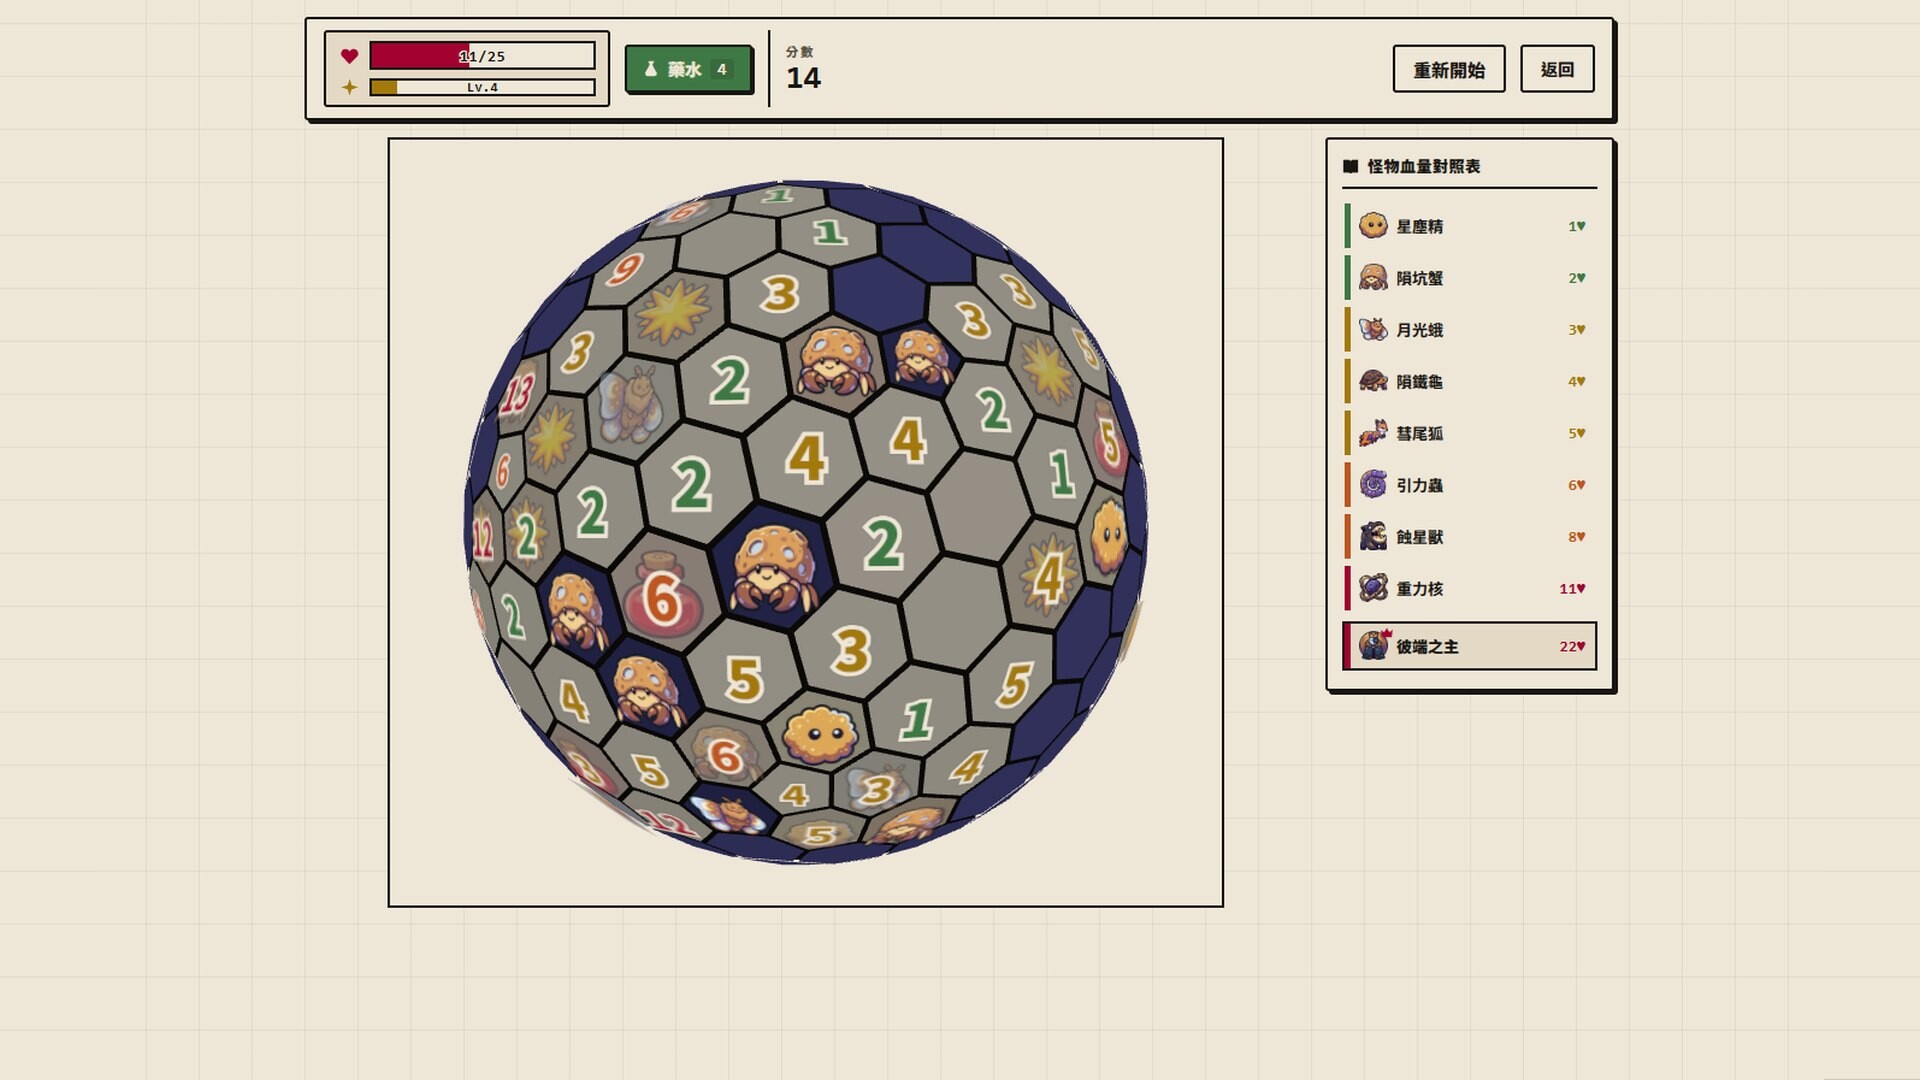Click the red 13 tile on sphere edge

(x=517, y=392)
